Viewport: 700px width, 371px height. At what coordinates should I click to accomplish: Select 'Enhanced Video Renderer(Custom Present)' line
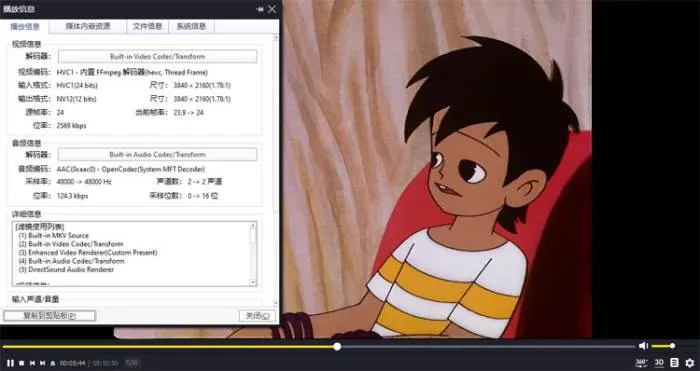pos(88,252)
